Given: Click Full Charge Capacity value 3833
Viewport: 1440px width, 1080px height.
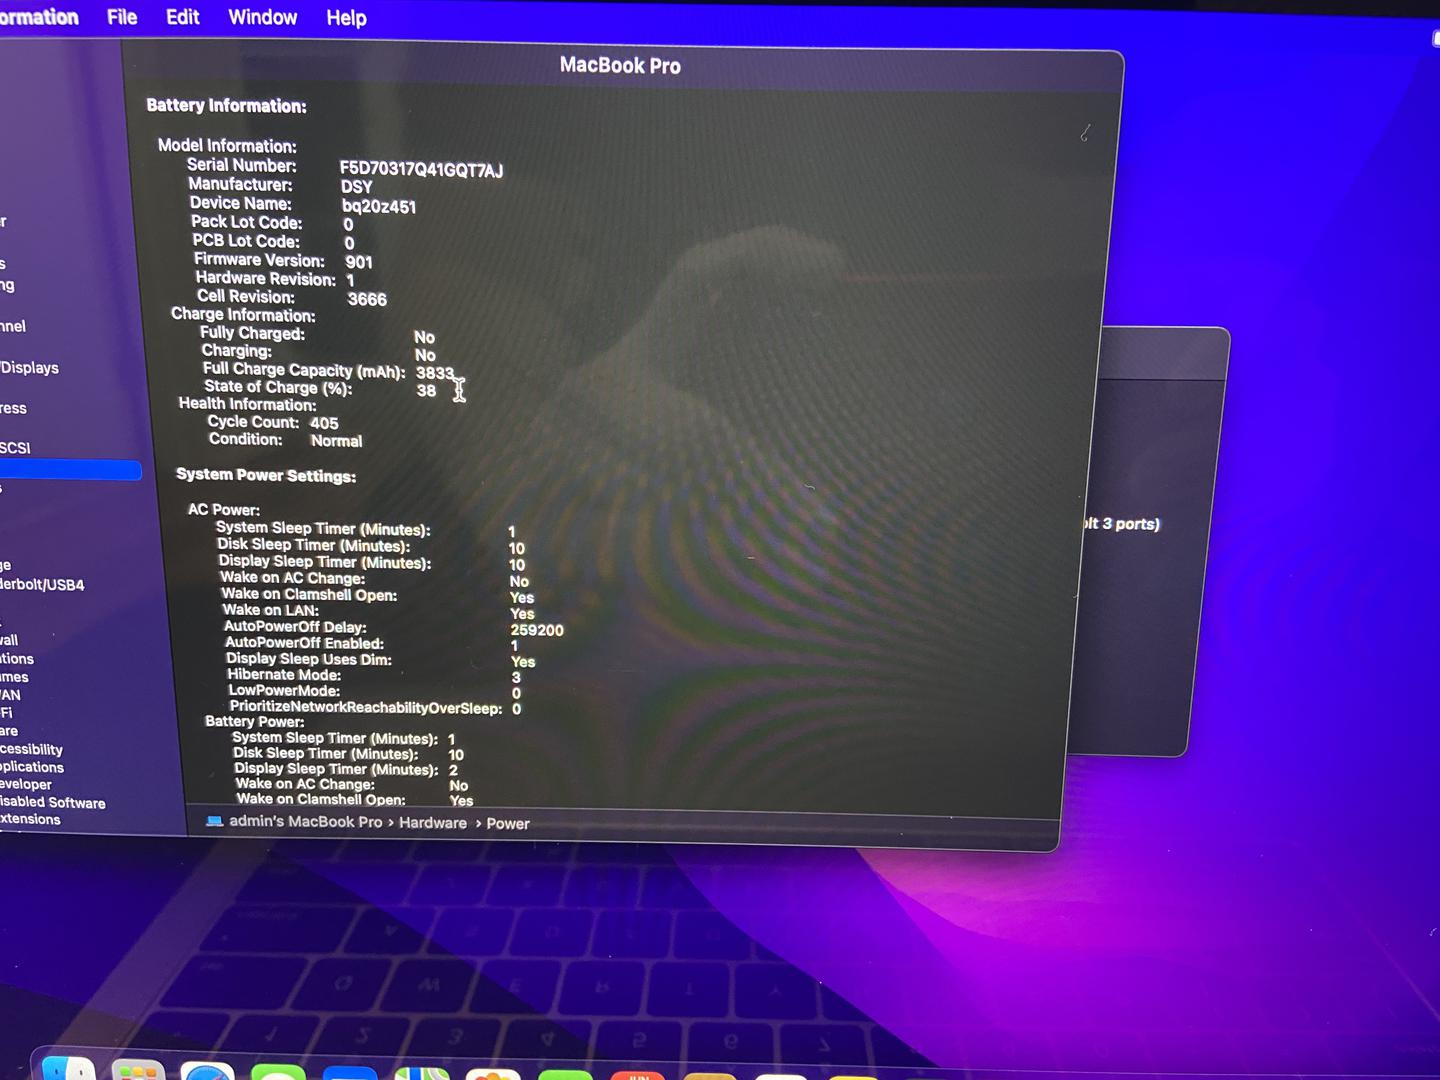Looking at the screenshot, I should pos(435,373).
